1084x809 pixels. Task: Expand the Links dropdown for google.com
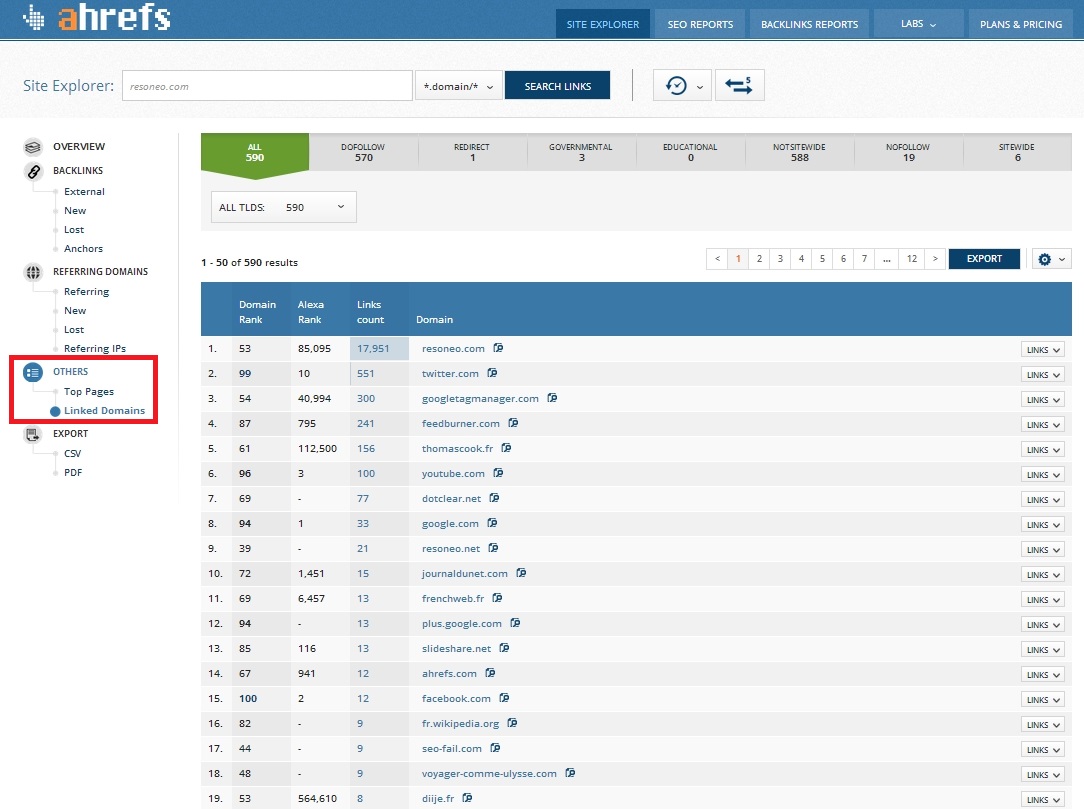click(x=1043, y=525)
